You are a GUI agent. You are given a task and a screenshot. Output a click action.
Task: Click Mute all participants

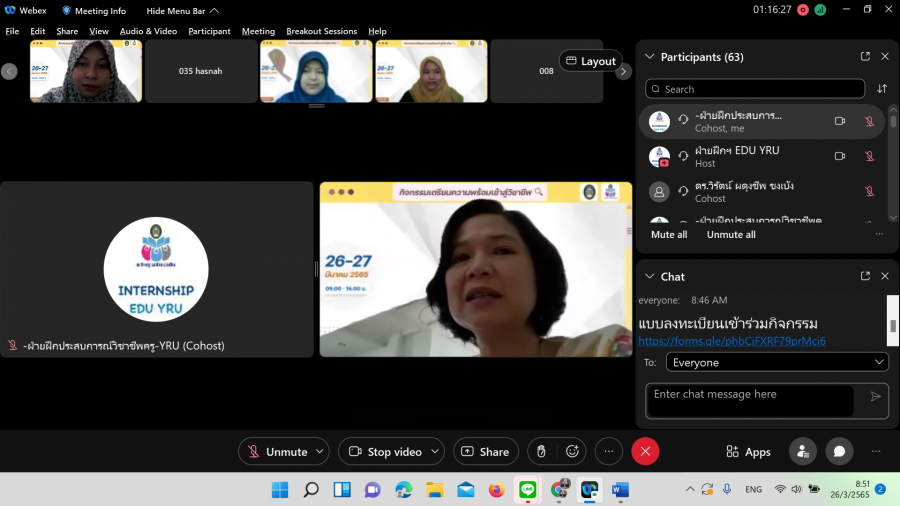point(669,235)
